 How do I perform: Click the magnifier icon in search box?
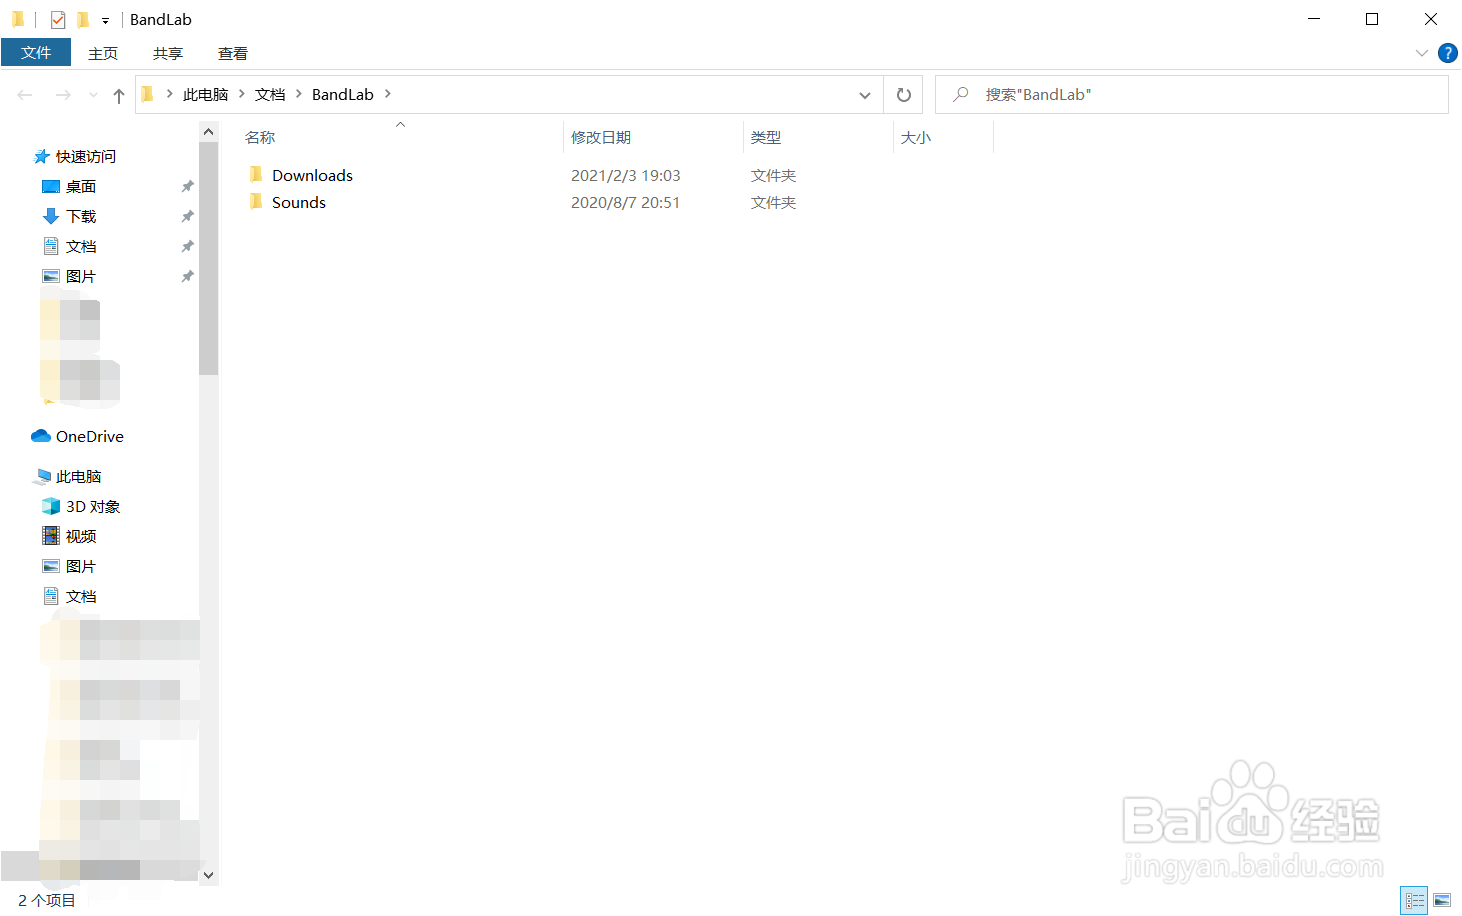click(961, 94)
